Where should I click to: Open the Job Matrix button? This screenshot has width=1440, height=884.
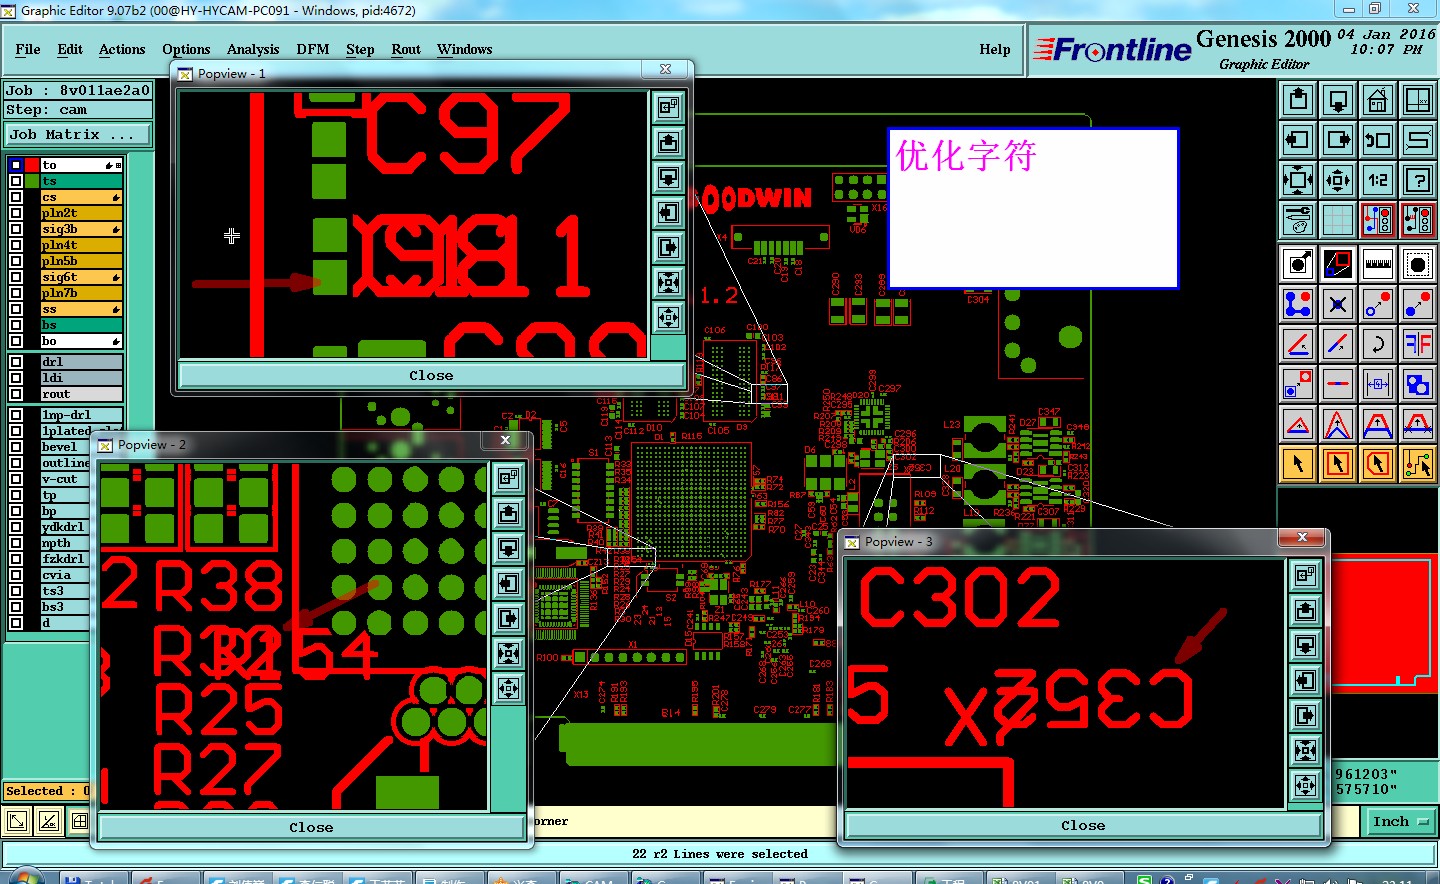[x=78, y=134]
